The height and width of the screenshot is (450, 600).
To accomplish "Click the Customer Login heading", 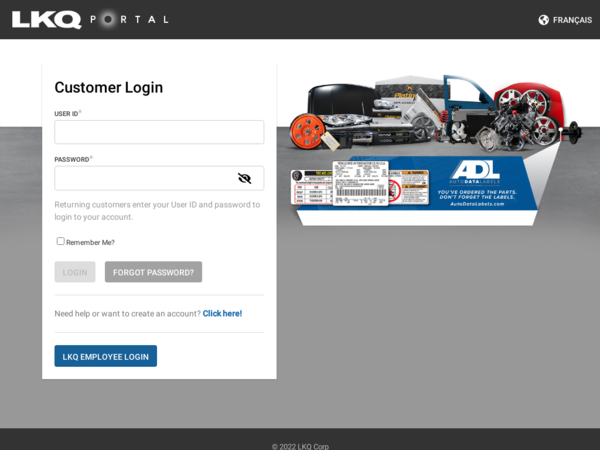I will coord(109,87).
